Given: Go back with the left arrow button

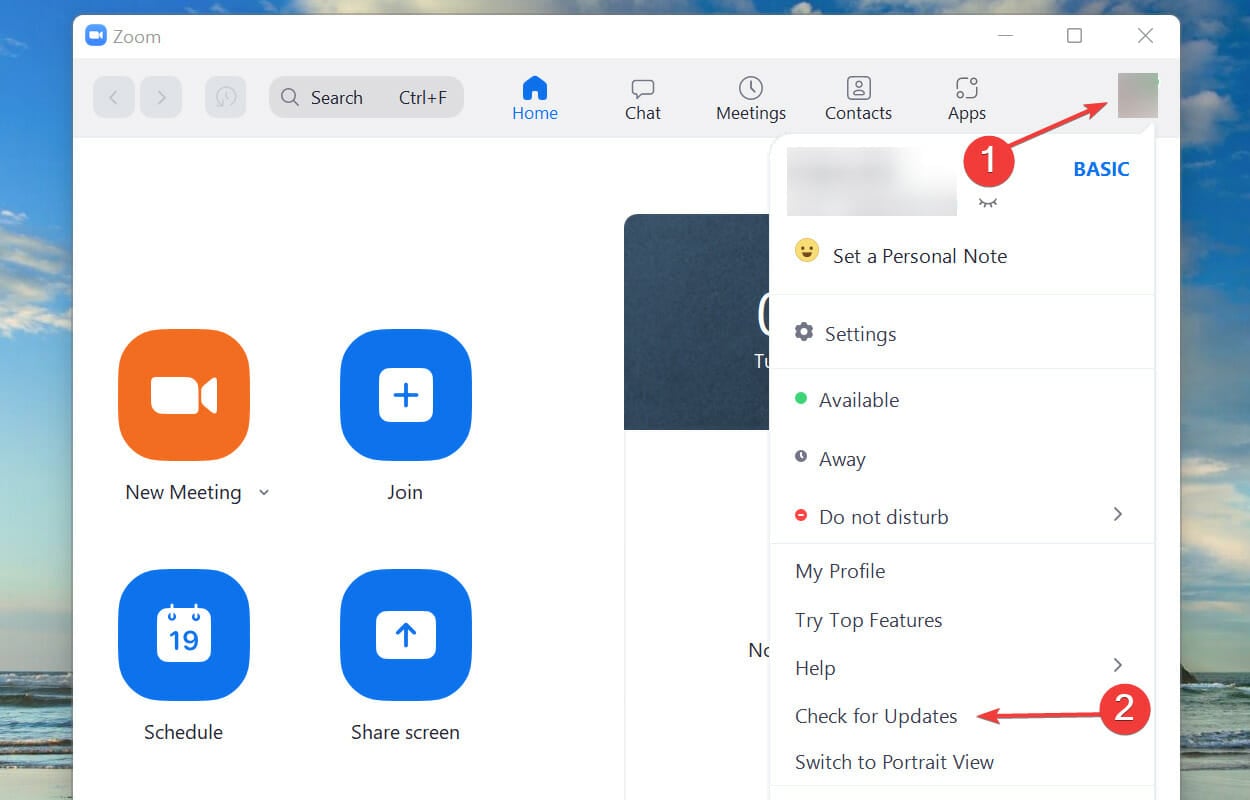Looking at the screenshot, I should 114,97.
